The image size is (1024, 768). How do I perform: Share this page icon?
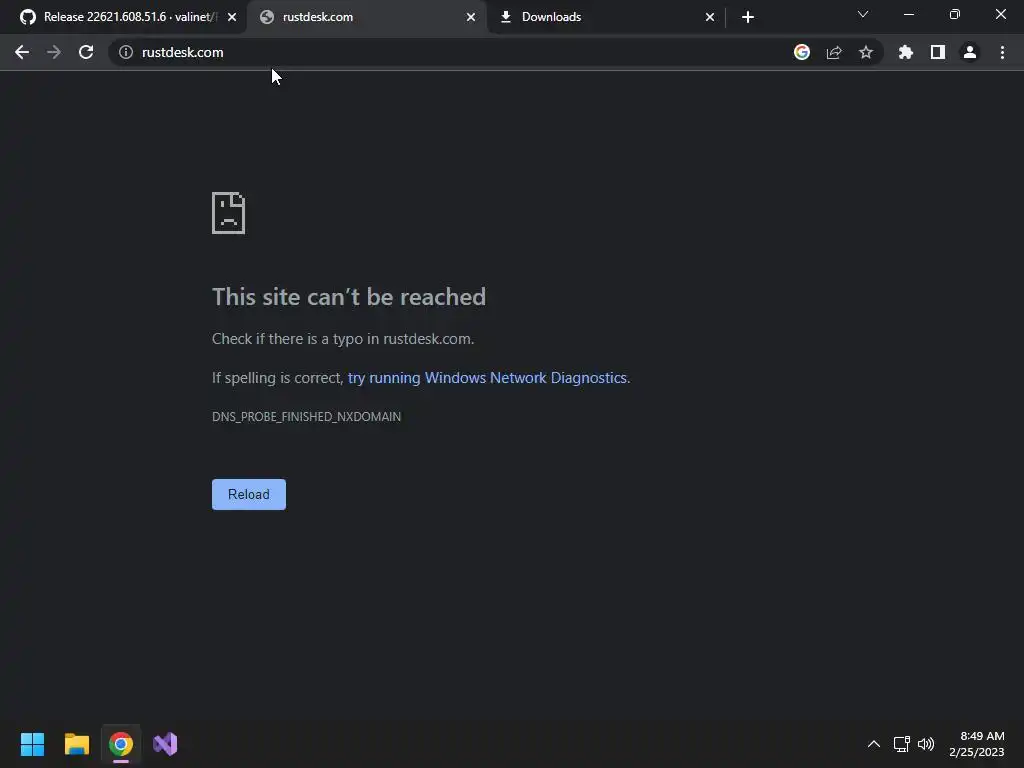[834, 52]
